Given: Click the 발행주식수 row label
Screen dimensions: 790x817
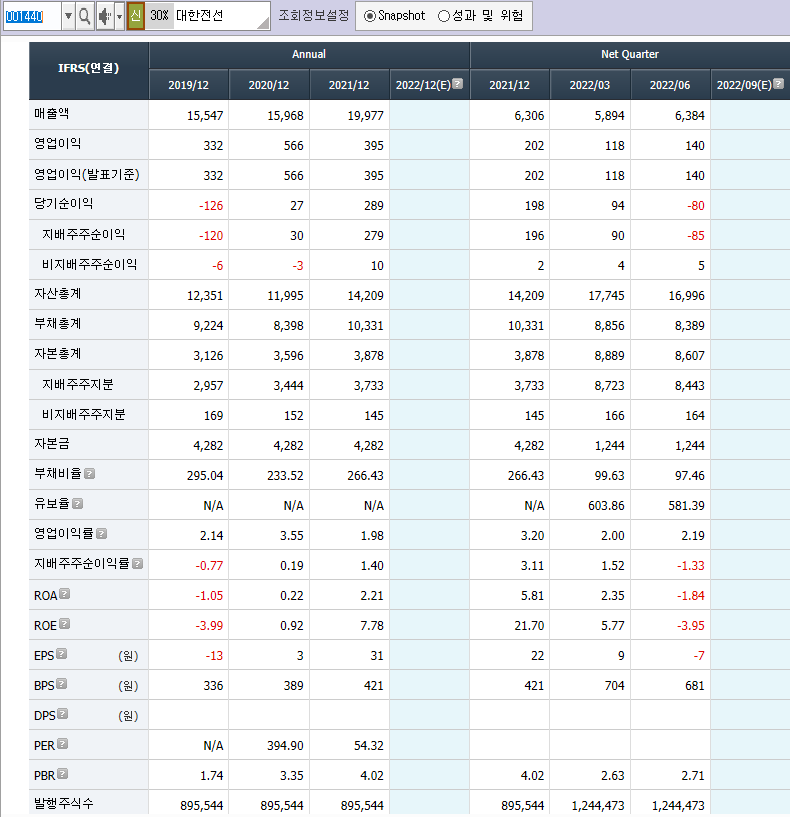Looking at the screenshot, I should click(64, 803).
